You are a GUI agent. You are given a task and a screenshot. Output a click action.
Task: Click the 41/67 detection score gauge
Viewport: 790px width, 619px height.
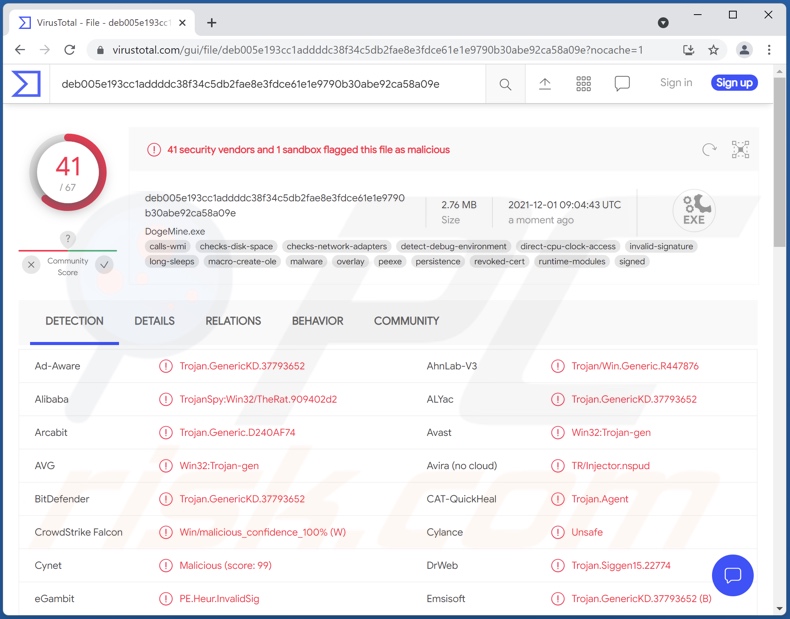click(x=68, y=173)
